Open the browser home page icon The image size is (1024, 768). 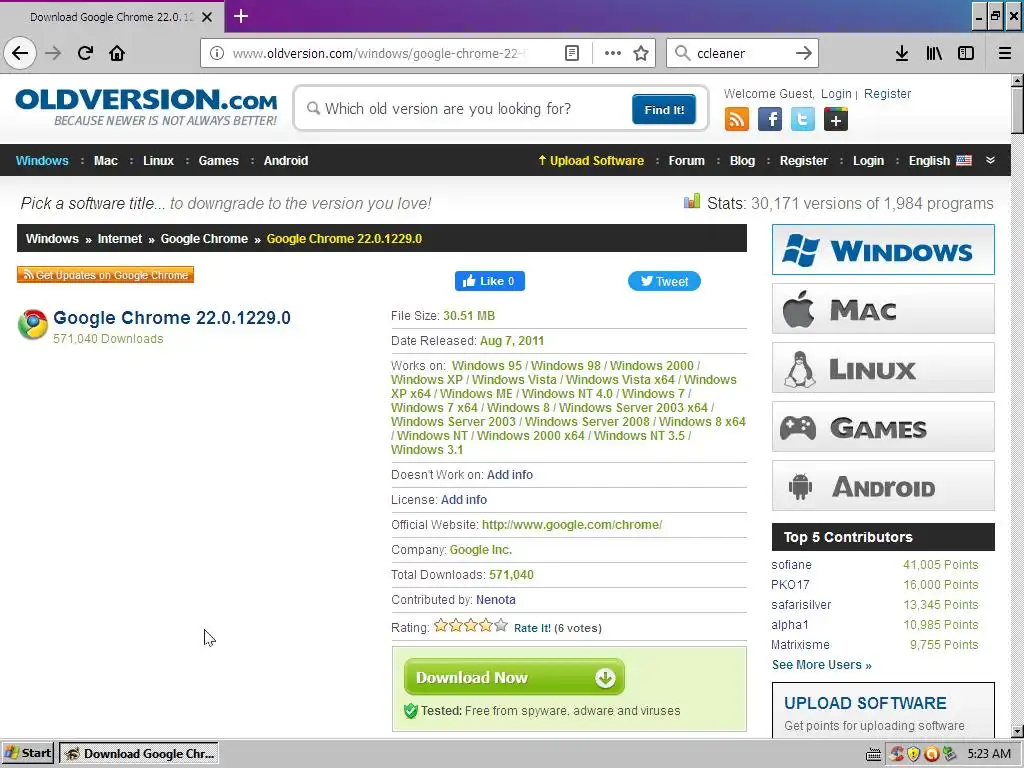tap(117, 53)
